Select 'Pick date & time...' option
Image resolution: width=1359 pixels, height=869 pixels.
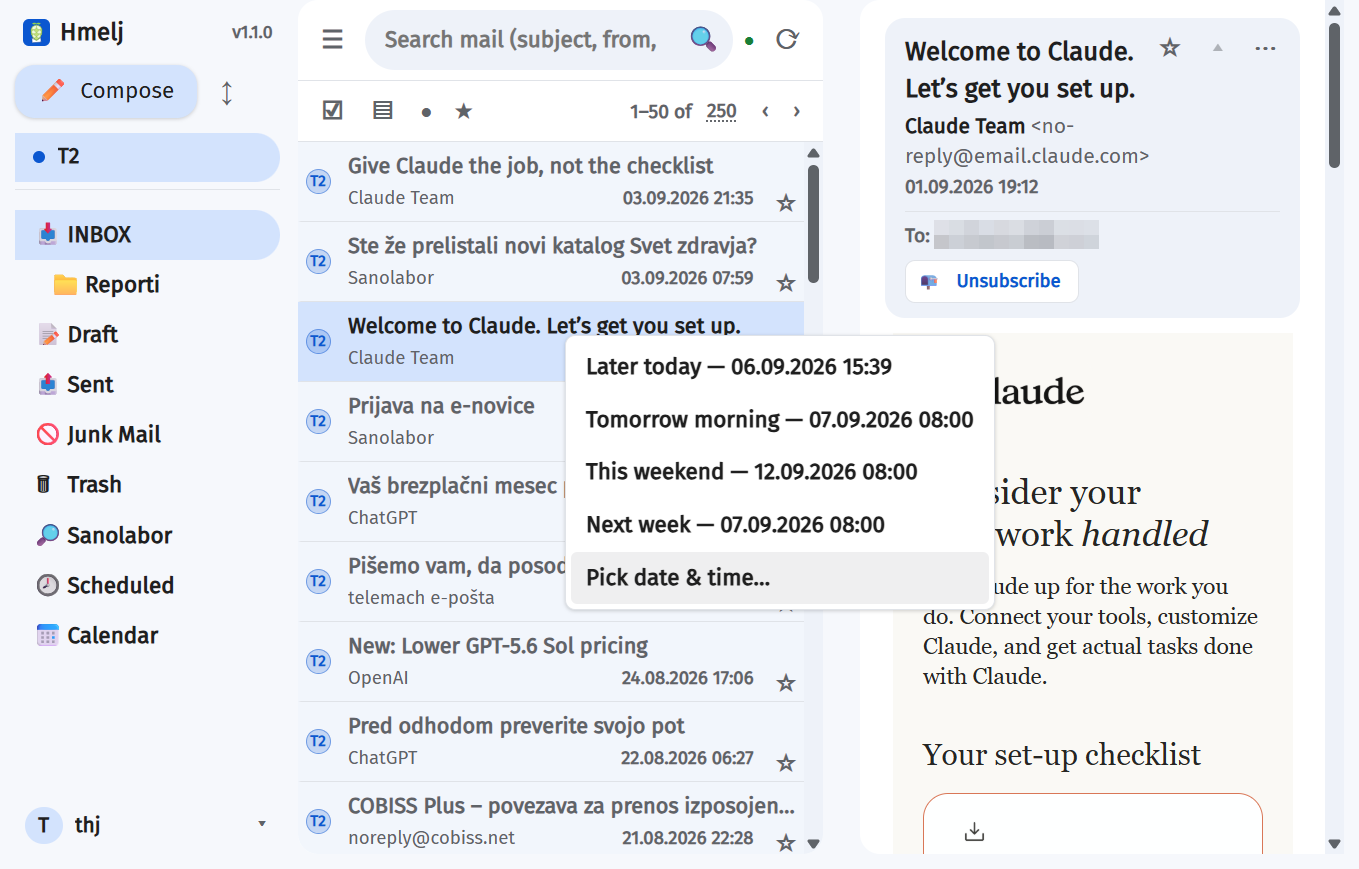779,578
